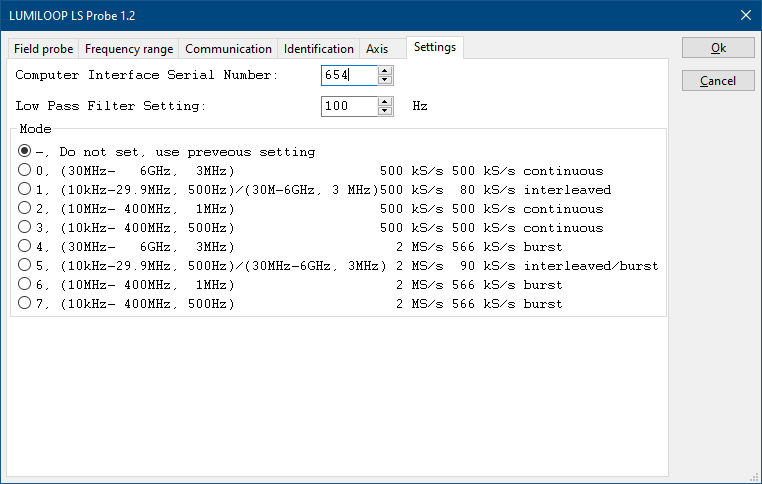
Task: Click the Ok button
Action: click(718, 48)
